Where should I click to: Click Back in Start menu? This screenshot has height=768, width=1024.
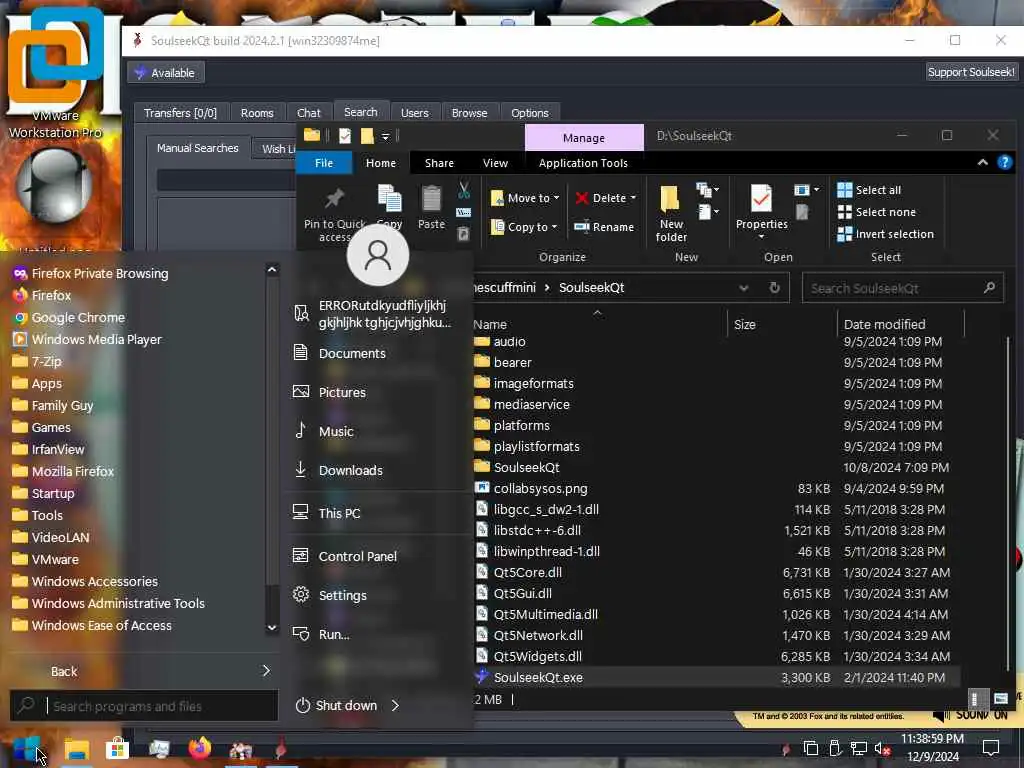pos(64,671)
